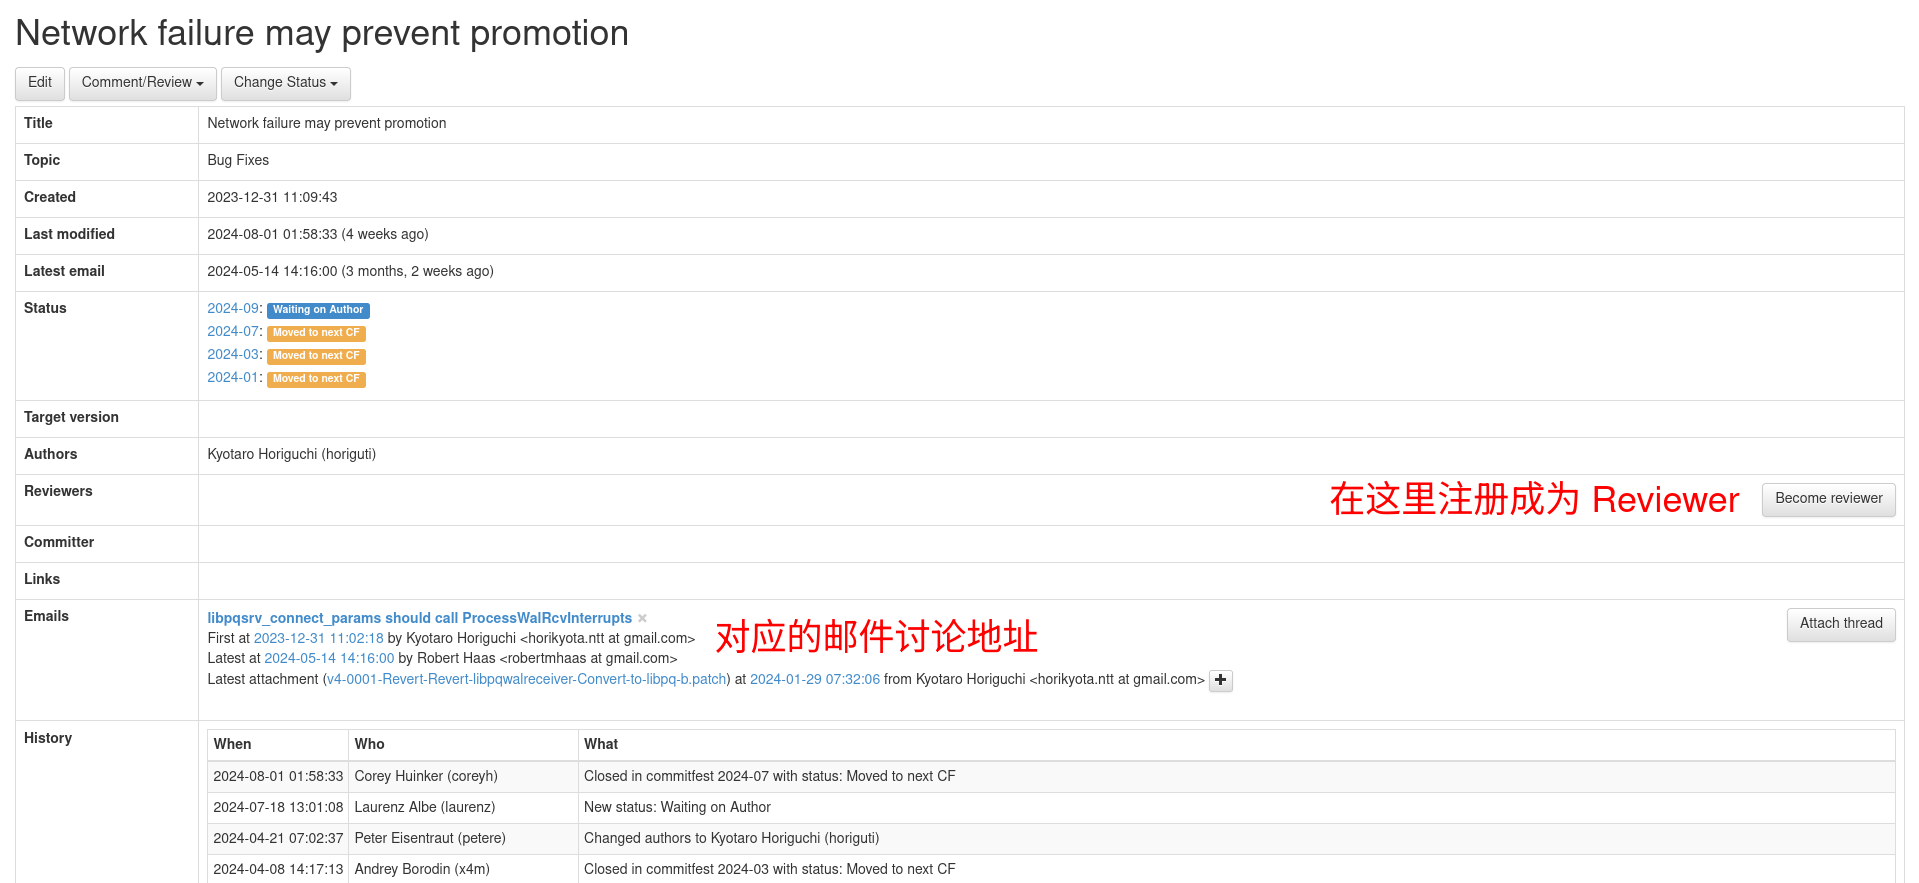The height and width of the screenshot is (883, 1919).
Task: Click the Edit button
Action: pyautogui.click(x=40, y=83)
